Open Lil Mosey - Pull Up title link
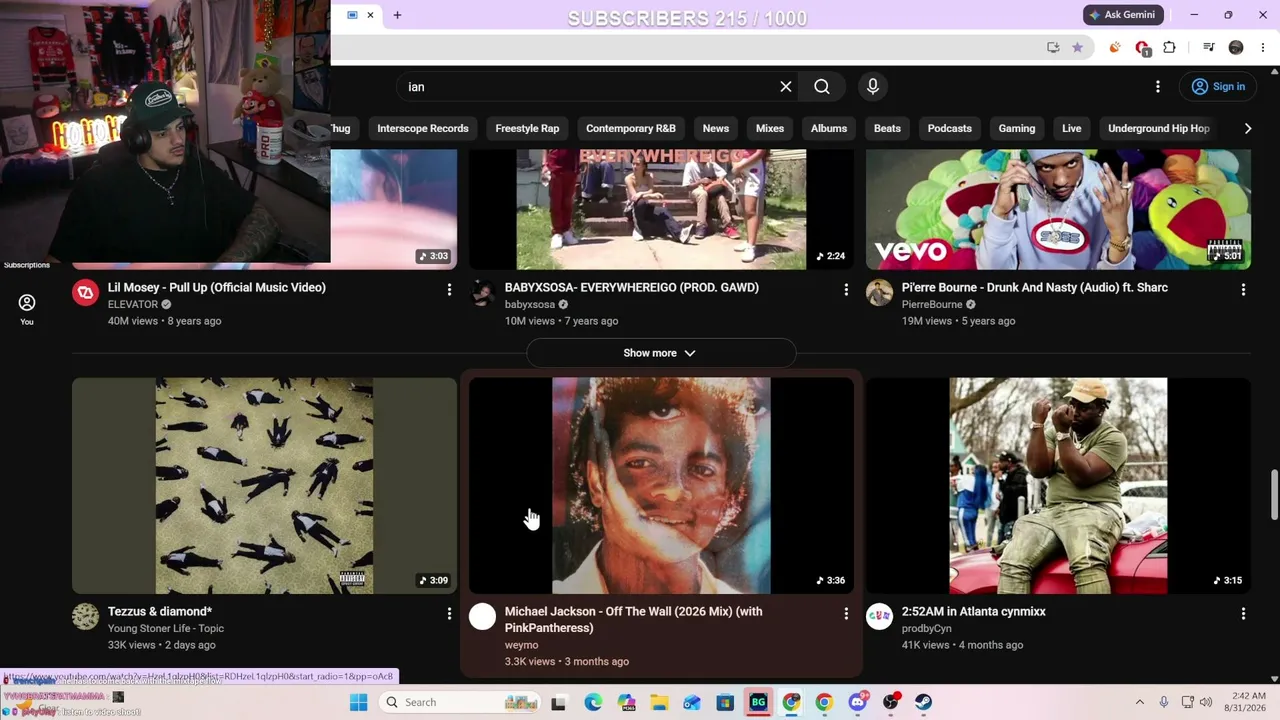1280x720 pixels. click(x=217, y=287)
